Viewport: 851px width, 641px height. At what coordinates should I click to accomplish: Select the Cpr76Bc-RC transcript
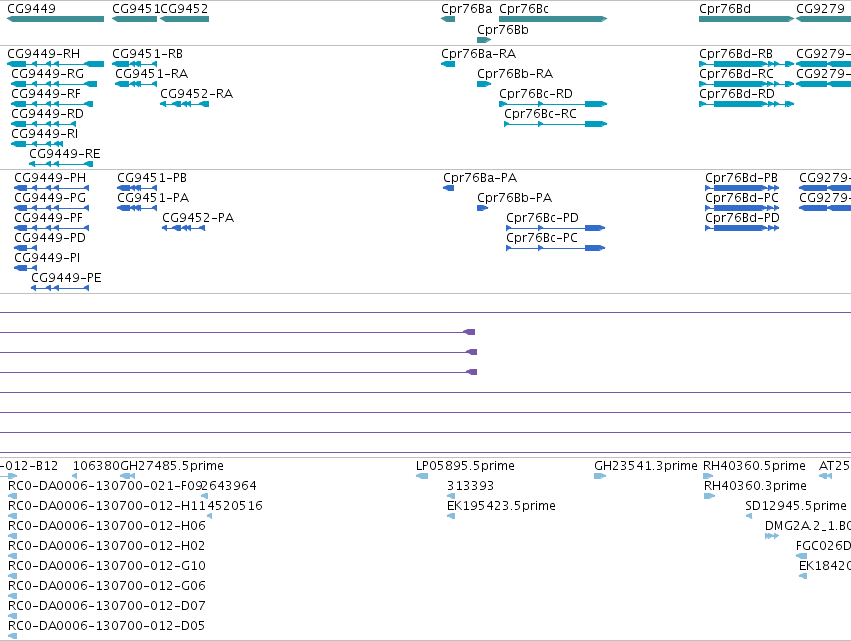coord(540,114)
